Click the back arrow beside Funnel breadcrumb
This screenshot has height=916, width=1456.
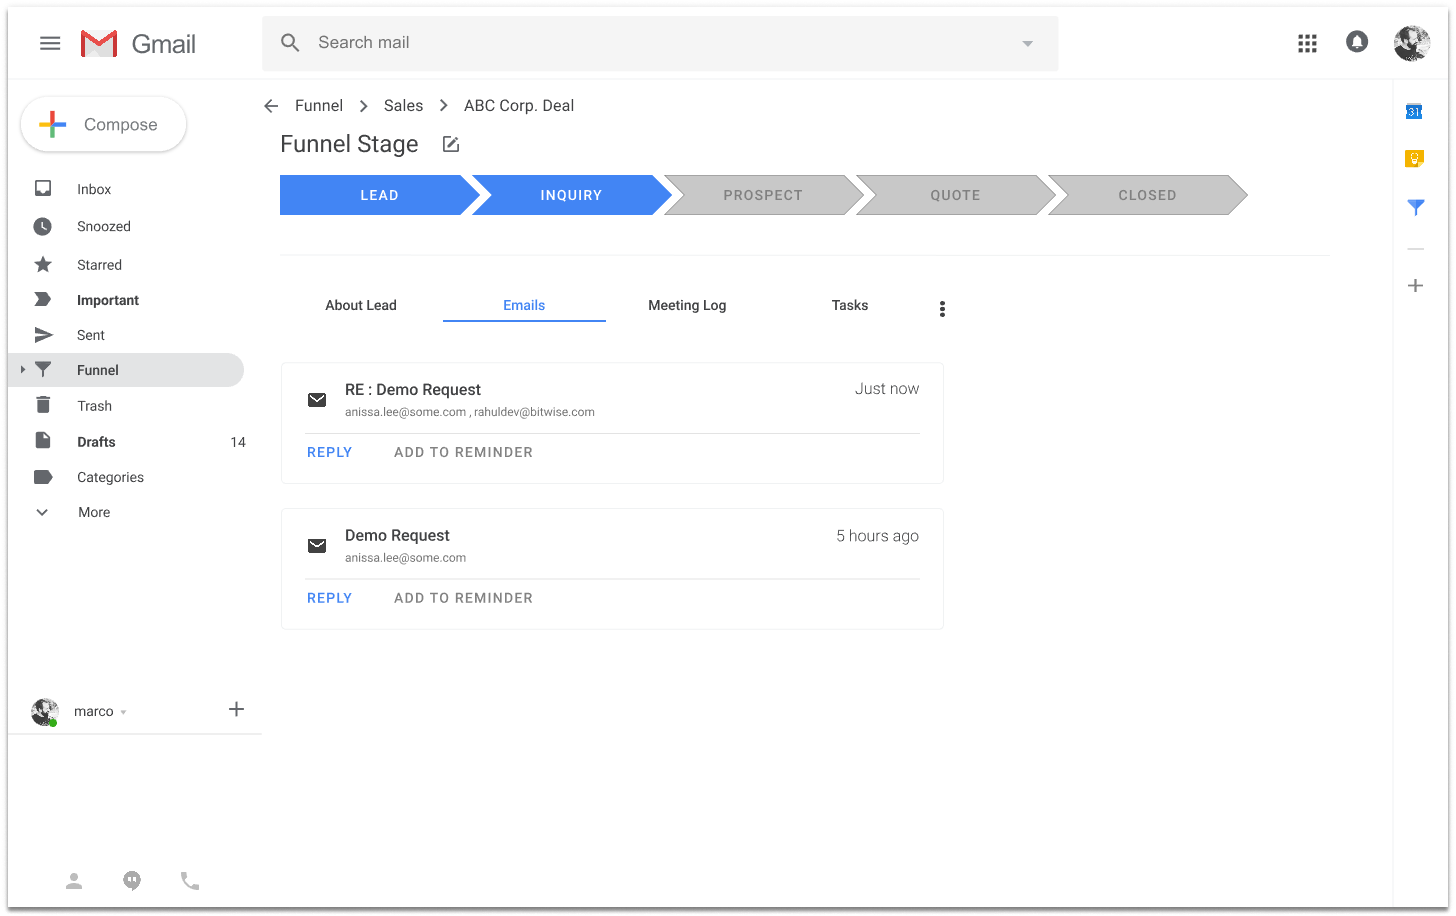(x=271, y=106)
